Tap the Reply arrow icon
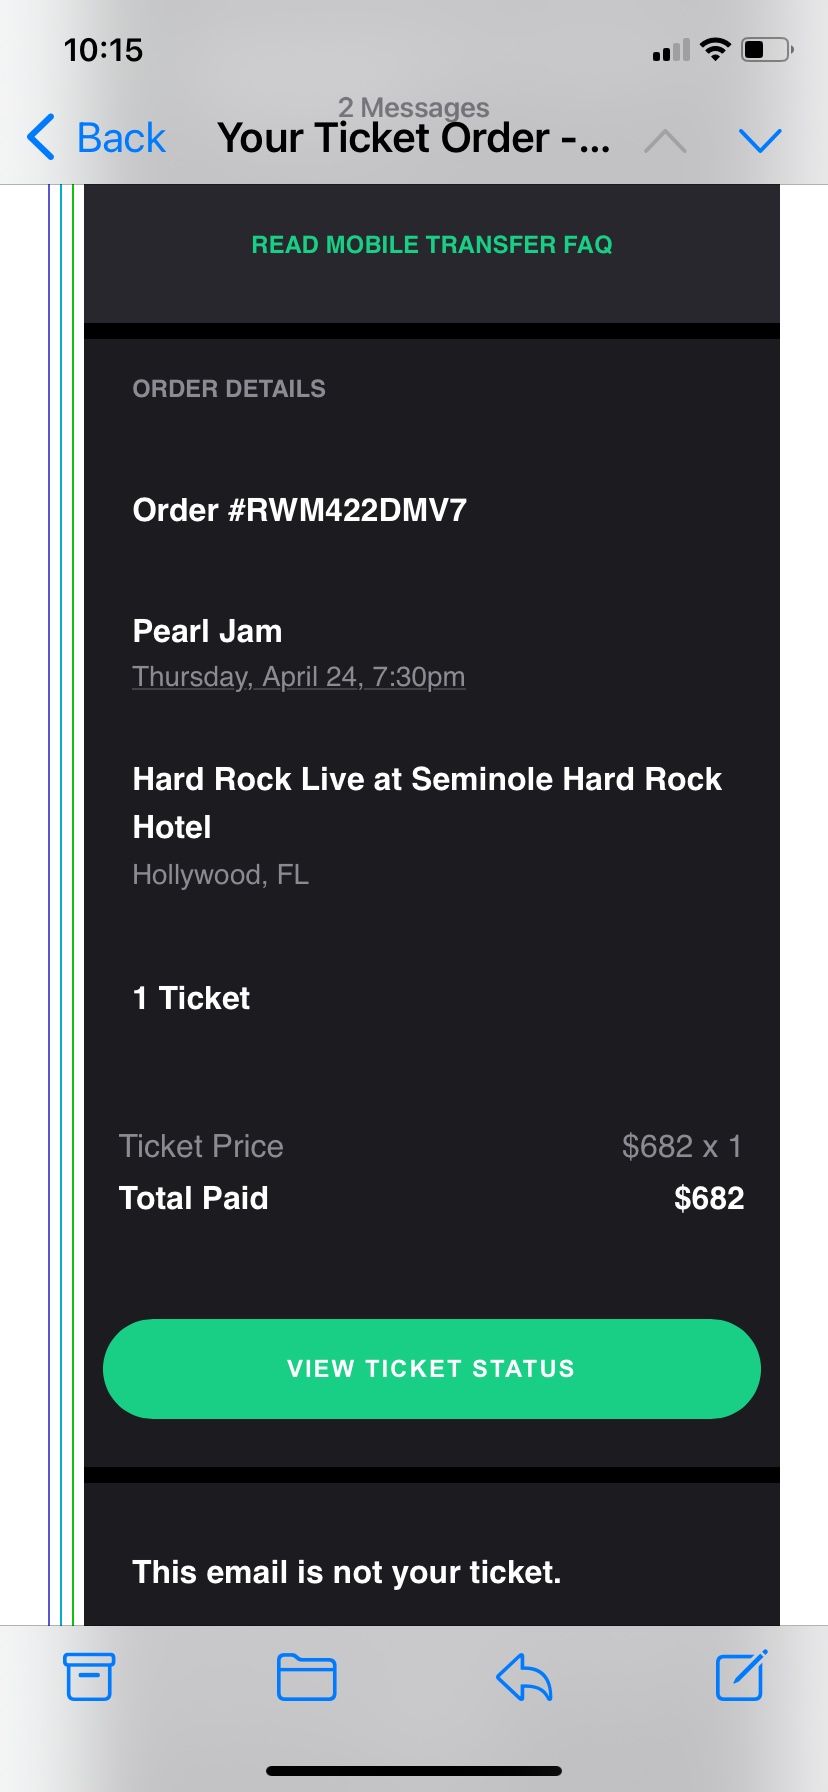 (524, 1677)
